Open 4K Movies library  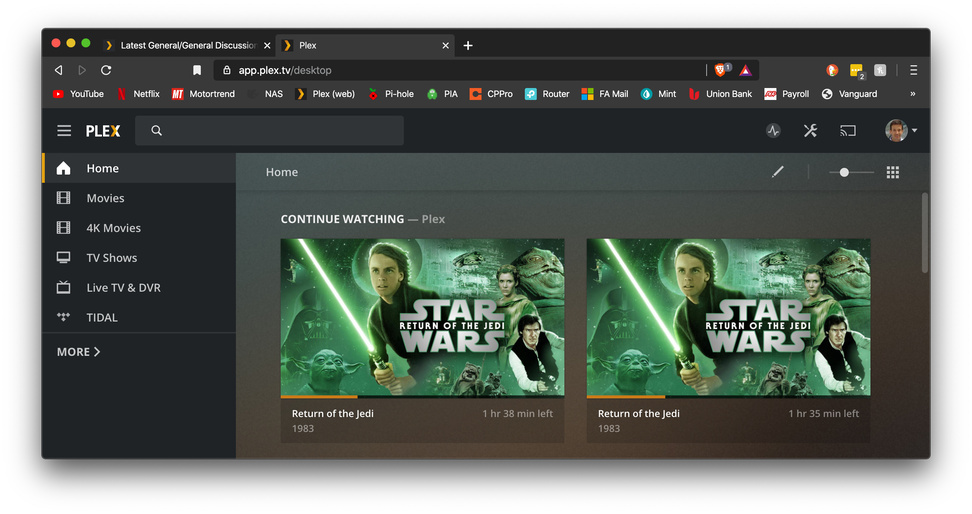point(140,228)
